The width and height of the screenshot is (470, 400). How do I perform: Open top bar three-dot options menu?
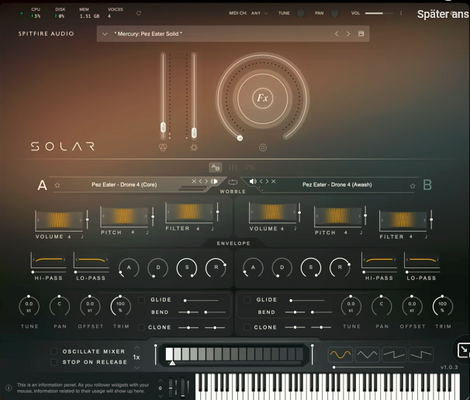401,13
